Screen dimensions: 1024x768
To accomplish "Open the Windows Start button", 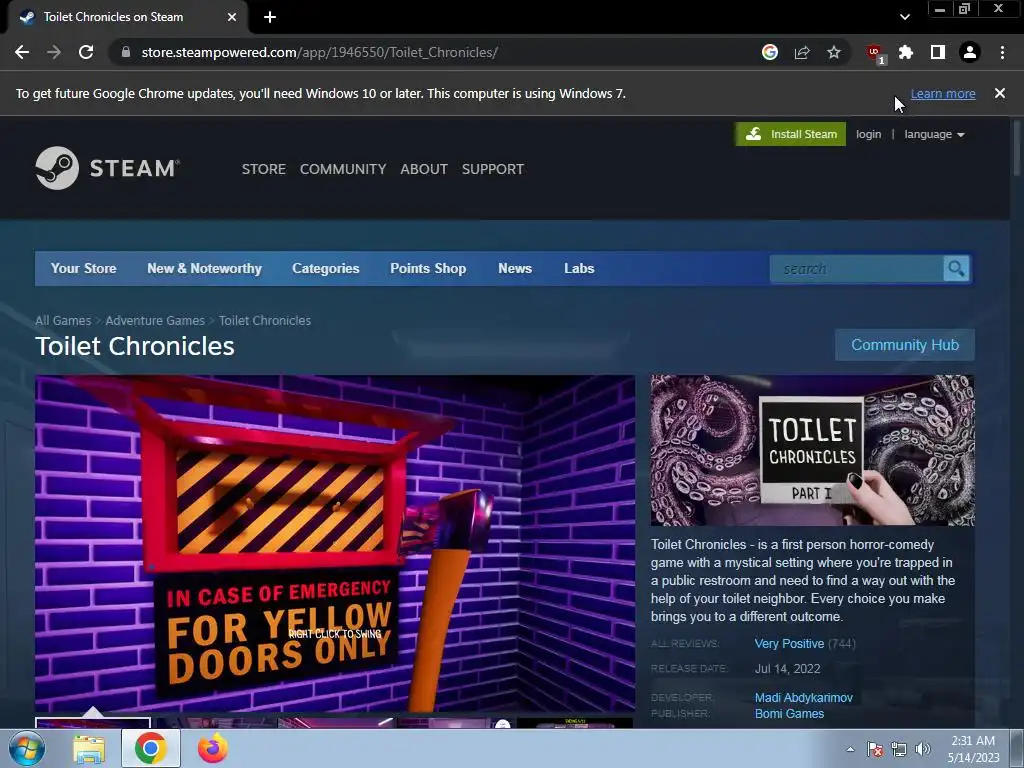I will pyautogui.click(x=26, y=748).
